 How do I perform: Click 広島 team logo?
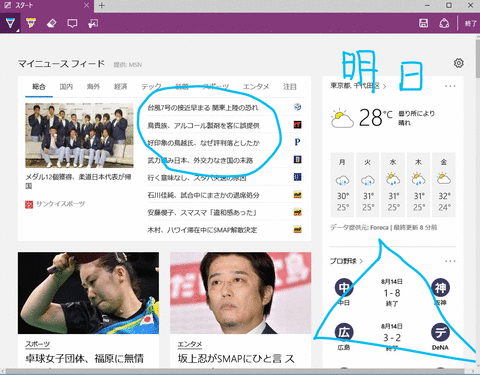point(344,332)
